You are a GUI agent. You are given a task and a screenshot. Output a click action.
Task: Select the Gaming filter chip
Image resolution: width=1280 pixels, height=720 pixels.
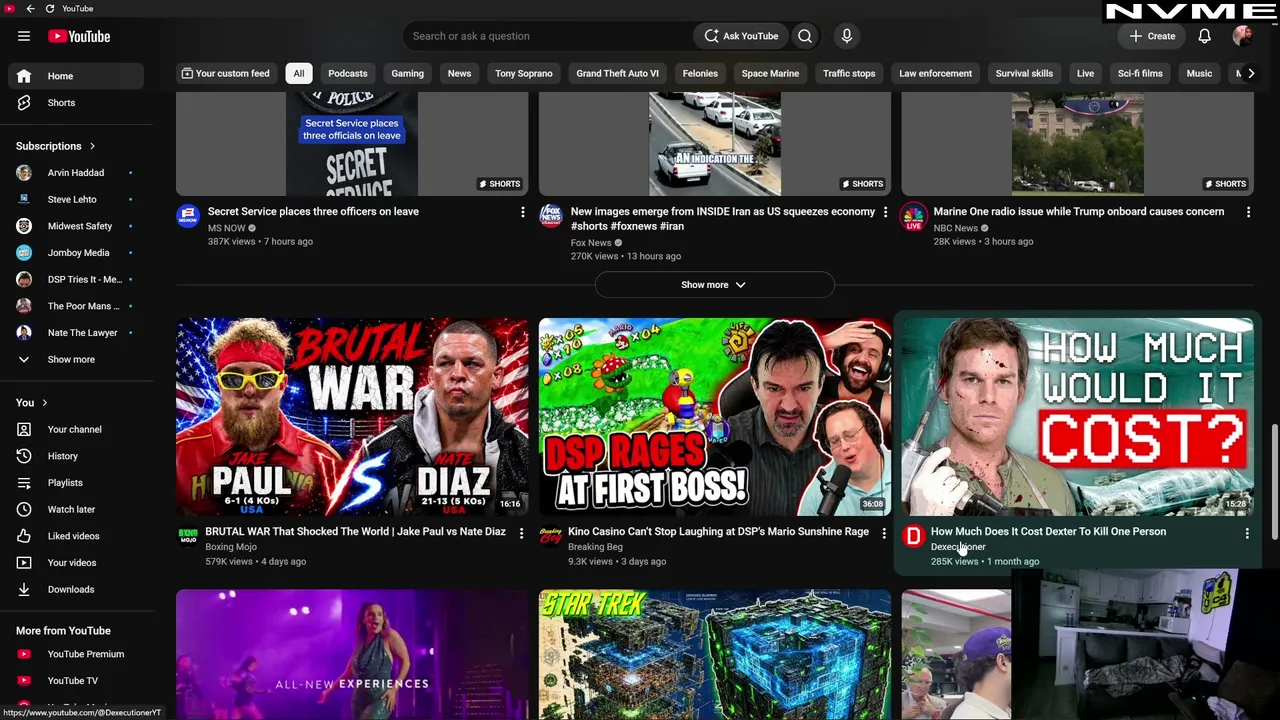point(407,73)
